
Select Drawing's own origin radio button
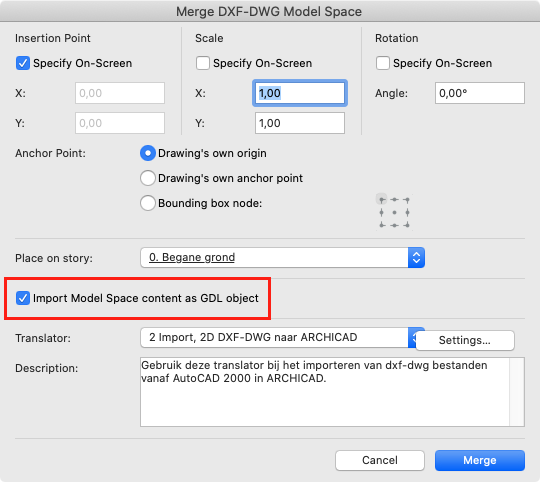click(x=148, y=153)
